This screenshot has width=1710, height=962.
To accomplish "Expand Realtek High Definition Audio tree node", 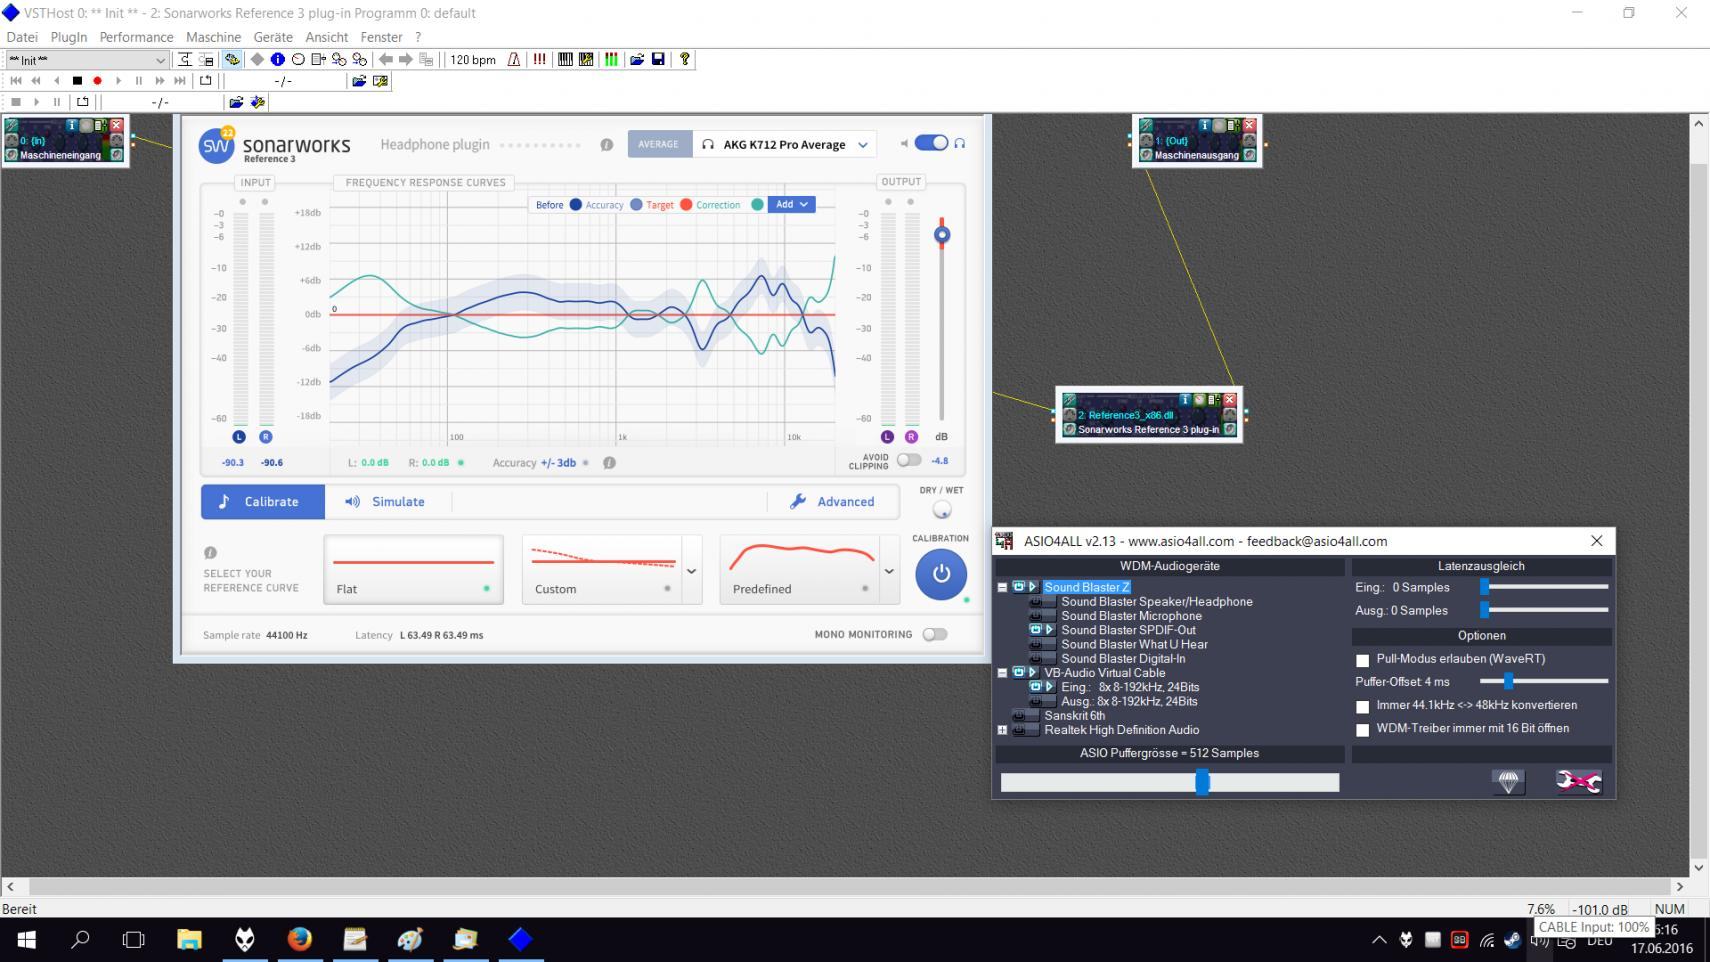I will pyautogui.click(x=1002, y=730).
